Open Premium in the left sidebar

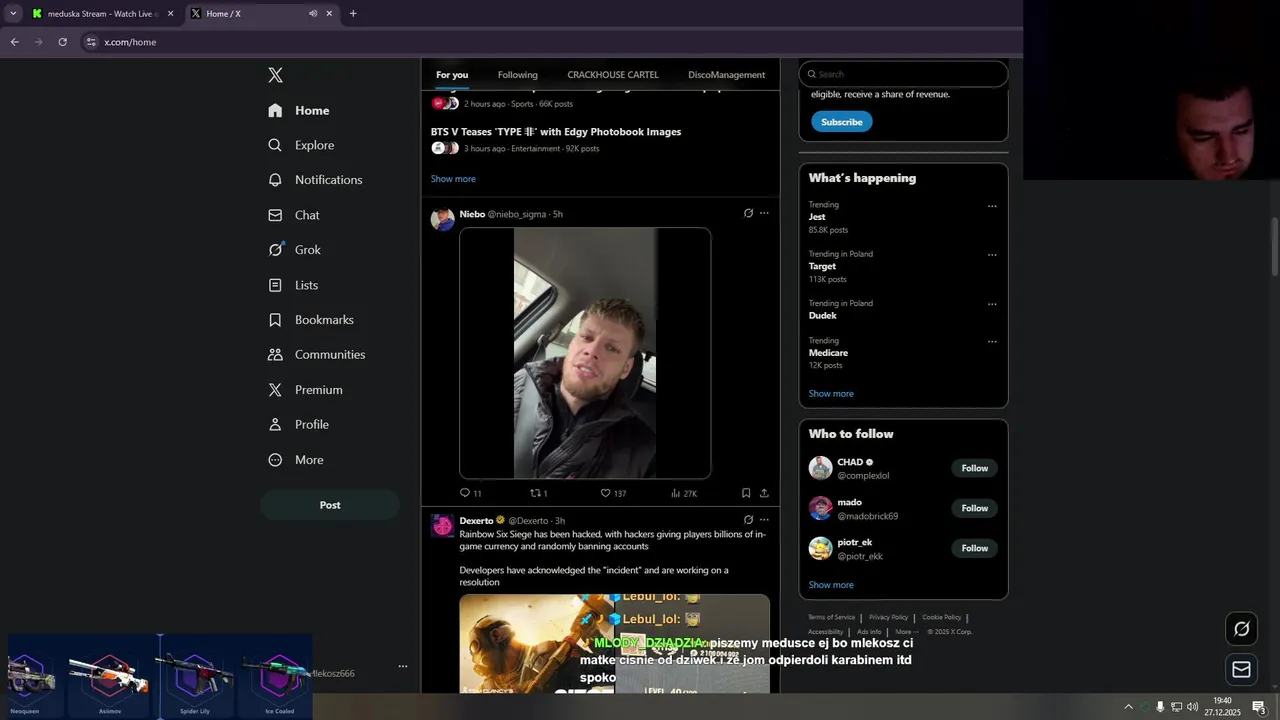(305, 390)
